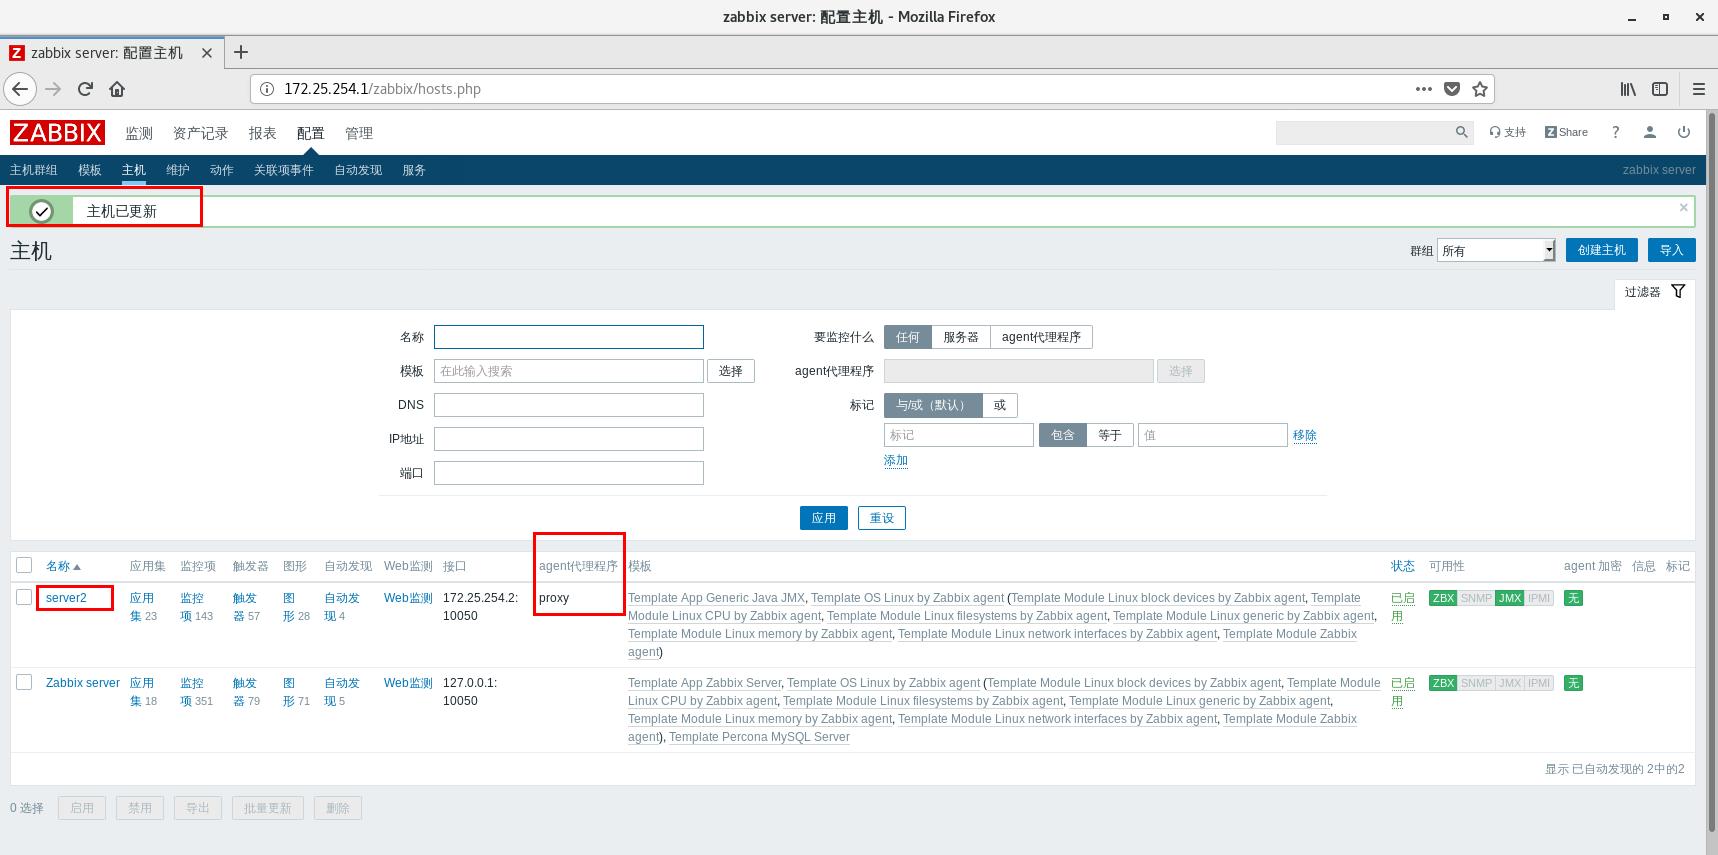Reload the current page
This screenshot has width=1718, height=855.
pos(85,89)
